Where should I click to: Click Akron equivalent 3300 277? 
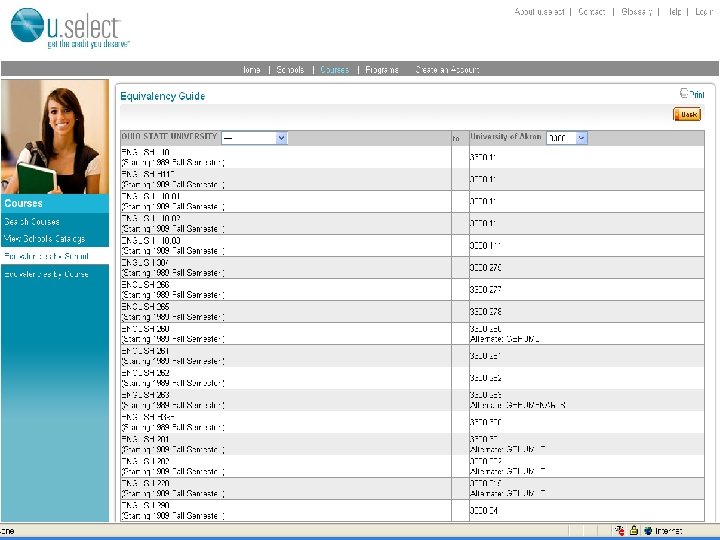[x=485, y=290]
